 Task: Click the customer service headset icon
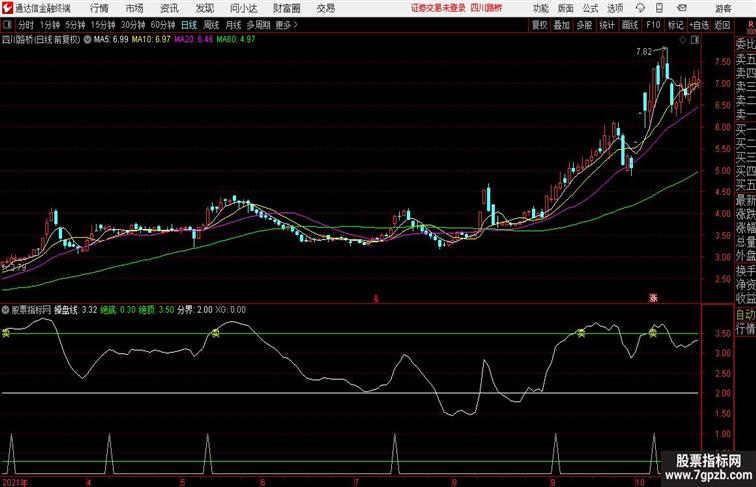[x=640, y=8]
